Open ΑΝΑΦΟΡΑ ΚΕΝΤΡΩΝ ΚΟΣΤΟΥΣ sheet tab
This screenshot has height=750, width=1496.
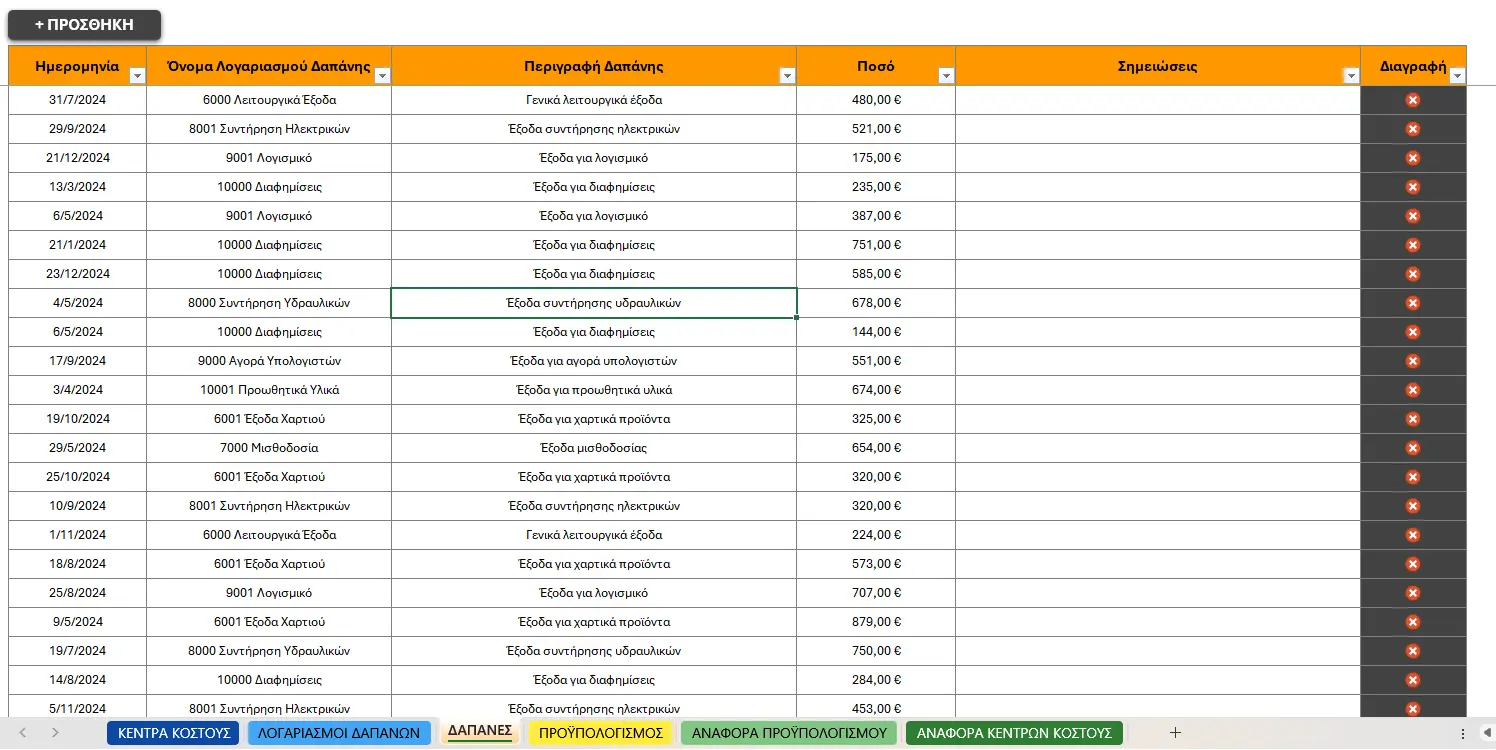point(1014,733)
